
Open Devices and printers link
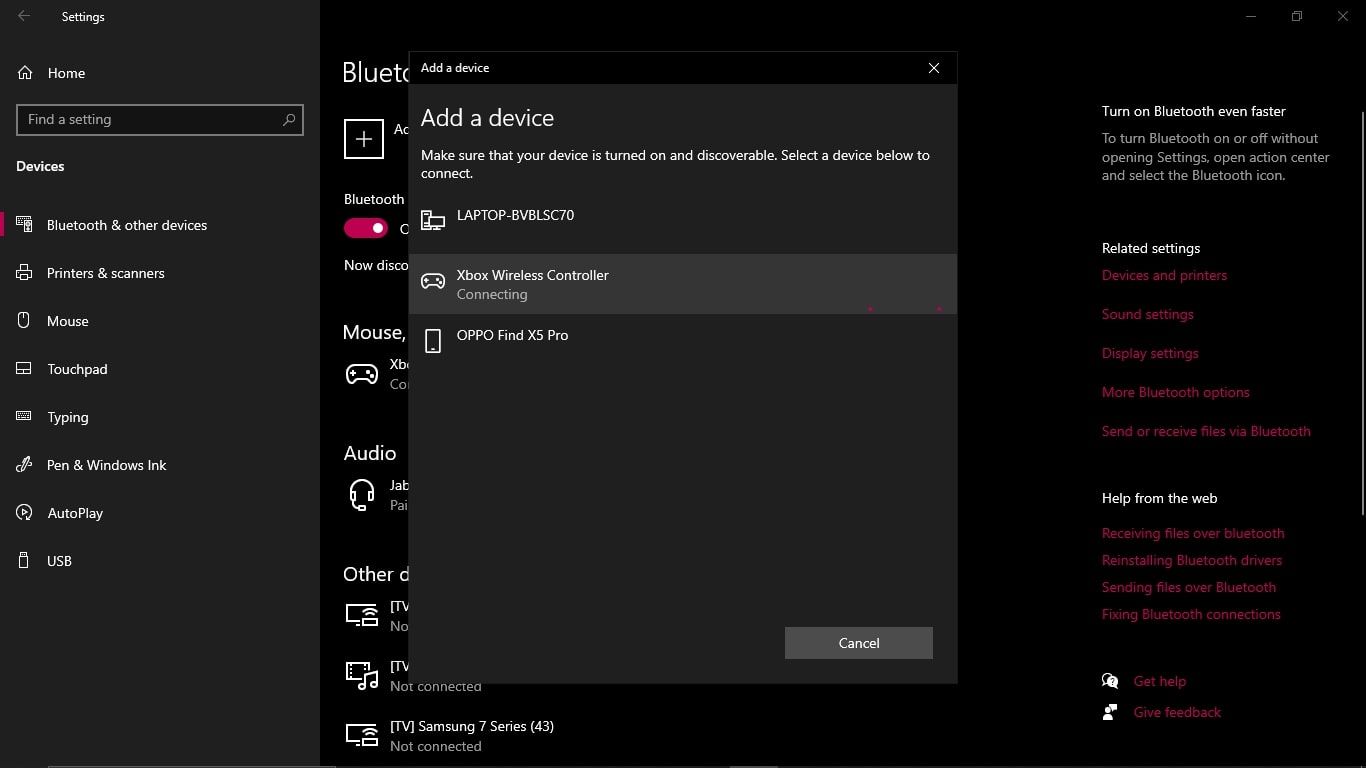(x=1164, y=275)
